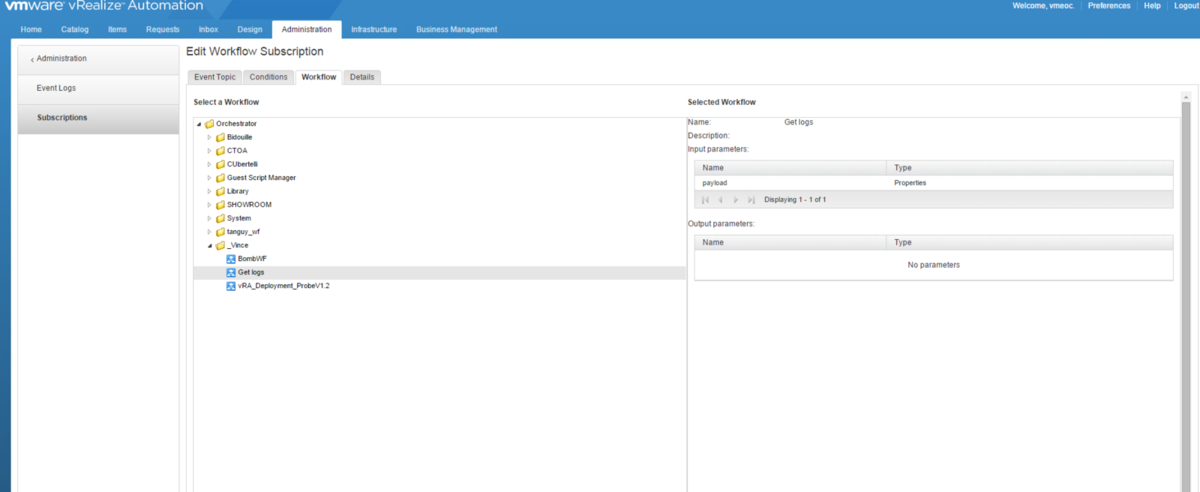The width and height of the screenshot is (1200, 492).
Task: Expand the tanguy_wf folder
Action: pyautogui.click(x=209, y=232)
